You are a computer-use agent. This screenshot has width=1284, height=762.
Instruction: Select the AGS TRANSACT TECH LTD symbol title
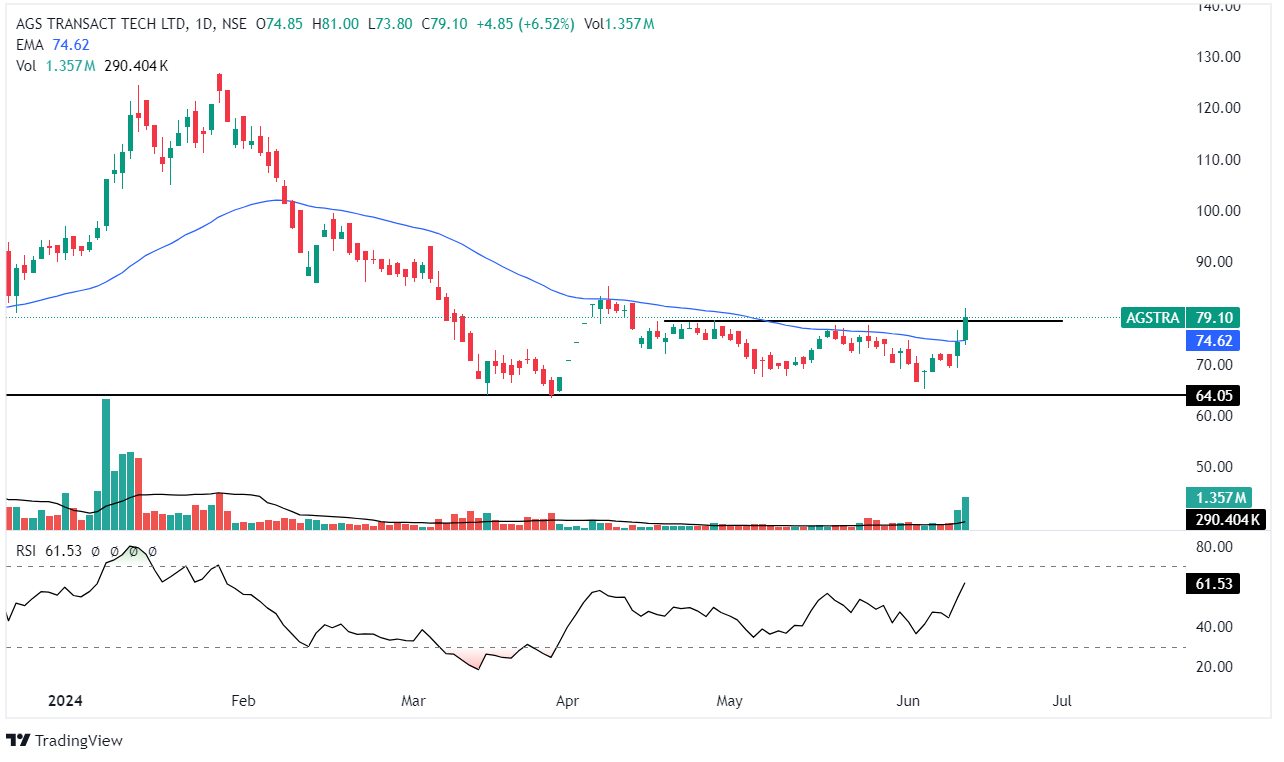pos(102,24)
